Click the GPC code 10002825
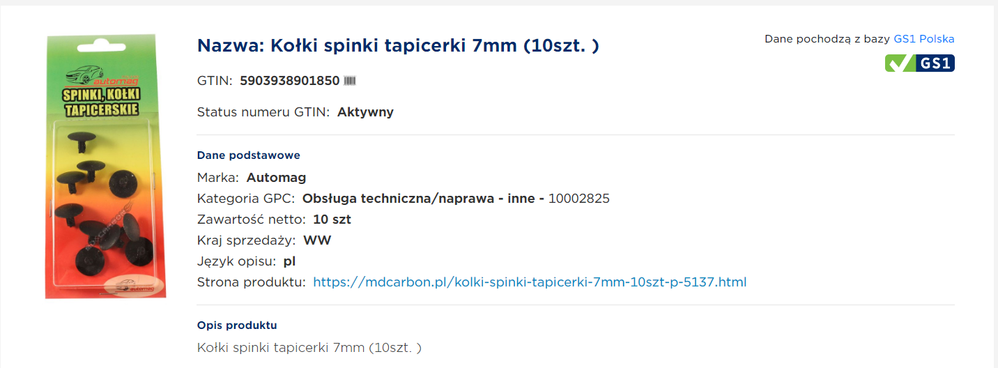 [579, 199]
